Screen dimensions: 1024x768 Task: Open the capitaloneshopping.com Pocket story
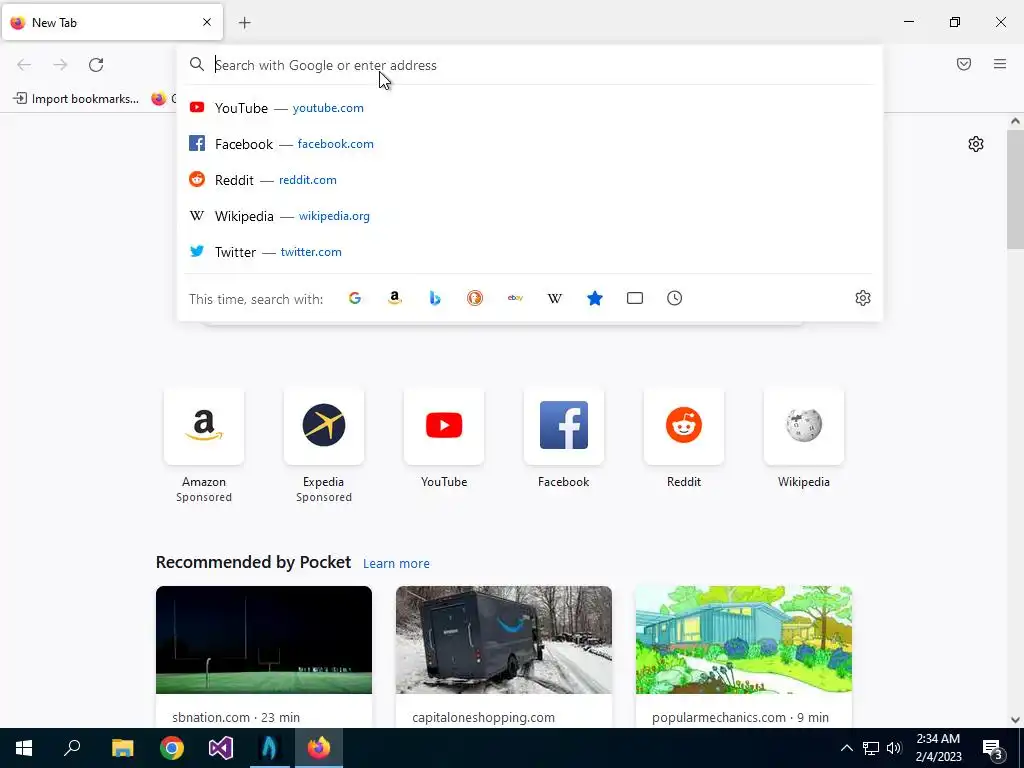pyautogui.click(x=504, y=656)
